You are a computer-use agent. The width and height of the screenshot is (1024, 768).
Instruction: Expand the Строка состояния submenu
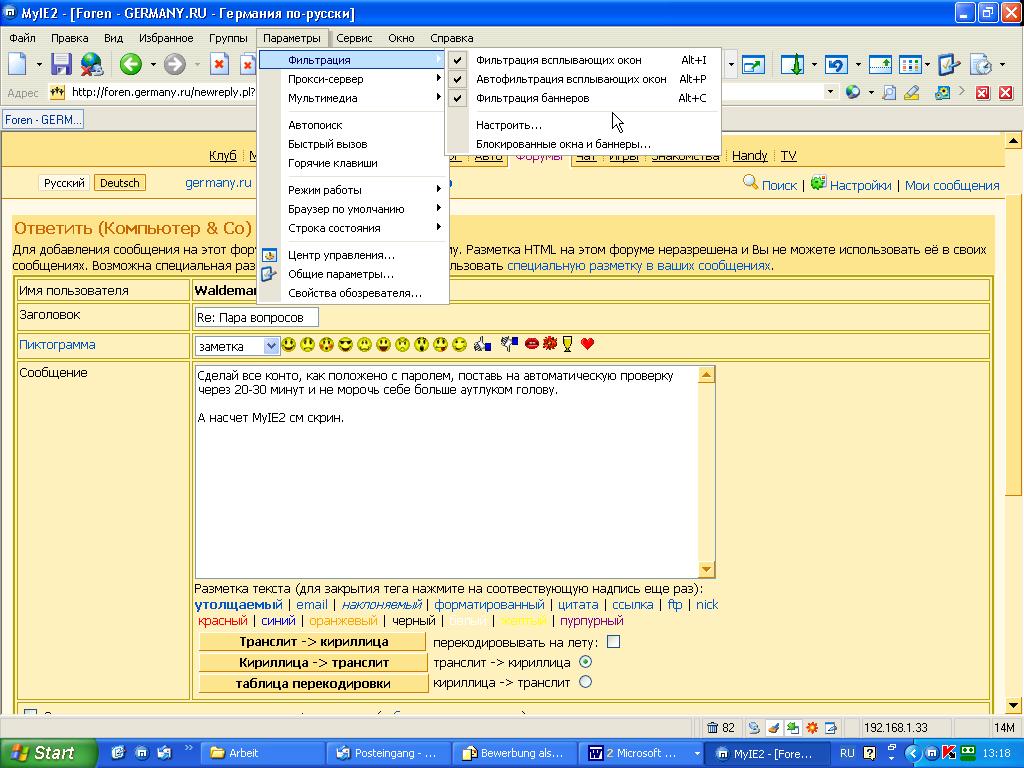(353, 228)
